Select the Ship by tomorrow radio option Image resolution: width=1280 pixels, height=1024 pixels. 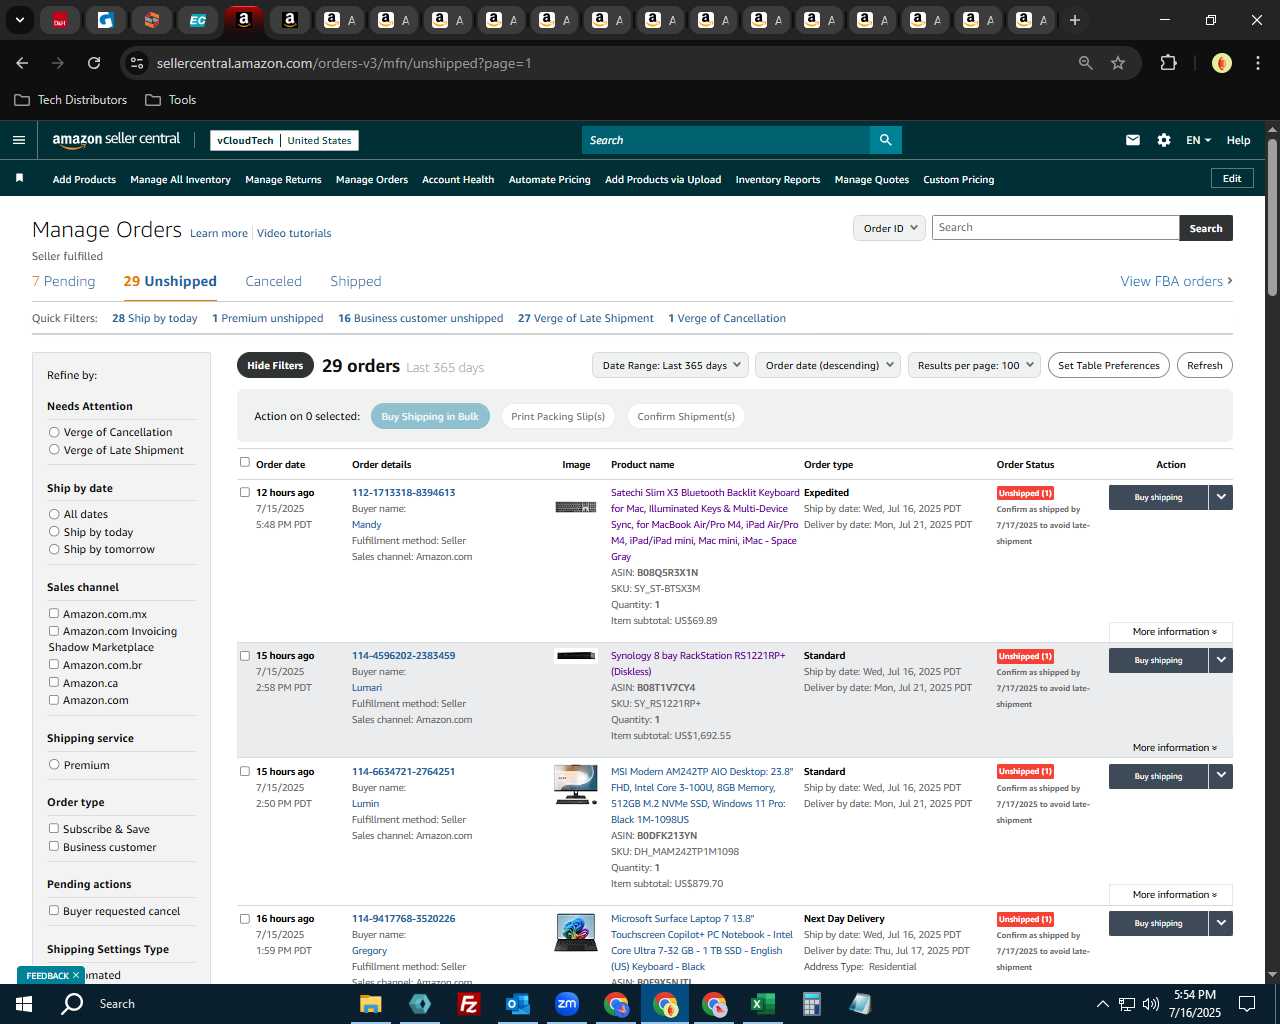(54, 549)
